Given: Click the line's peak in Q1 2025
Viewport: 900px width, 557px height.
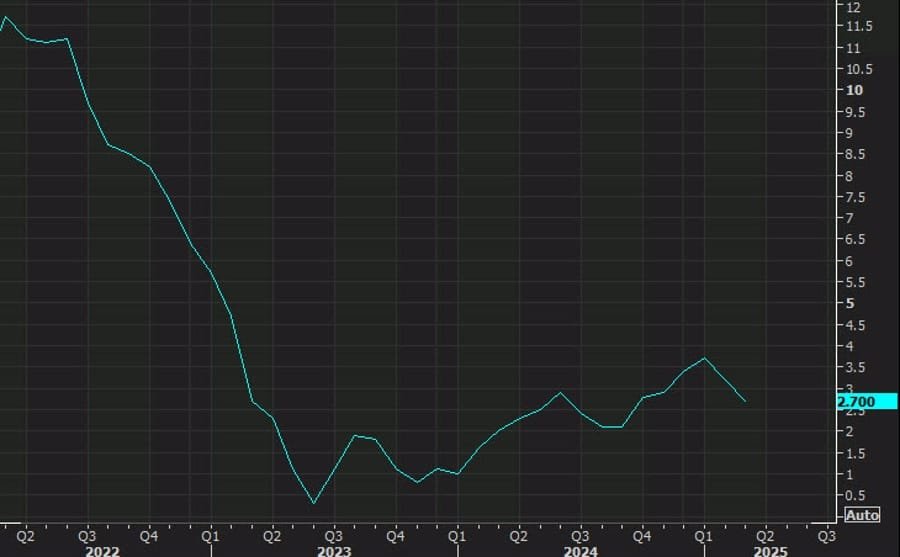Looking at the screenshot, I should pyautogui.click(x=705, y=358).
